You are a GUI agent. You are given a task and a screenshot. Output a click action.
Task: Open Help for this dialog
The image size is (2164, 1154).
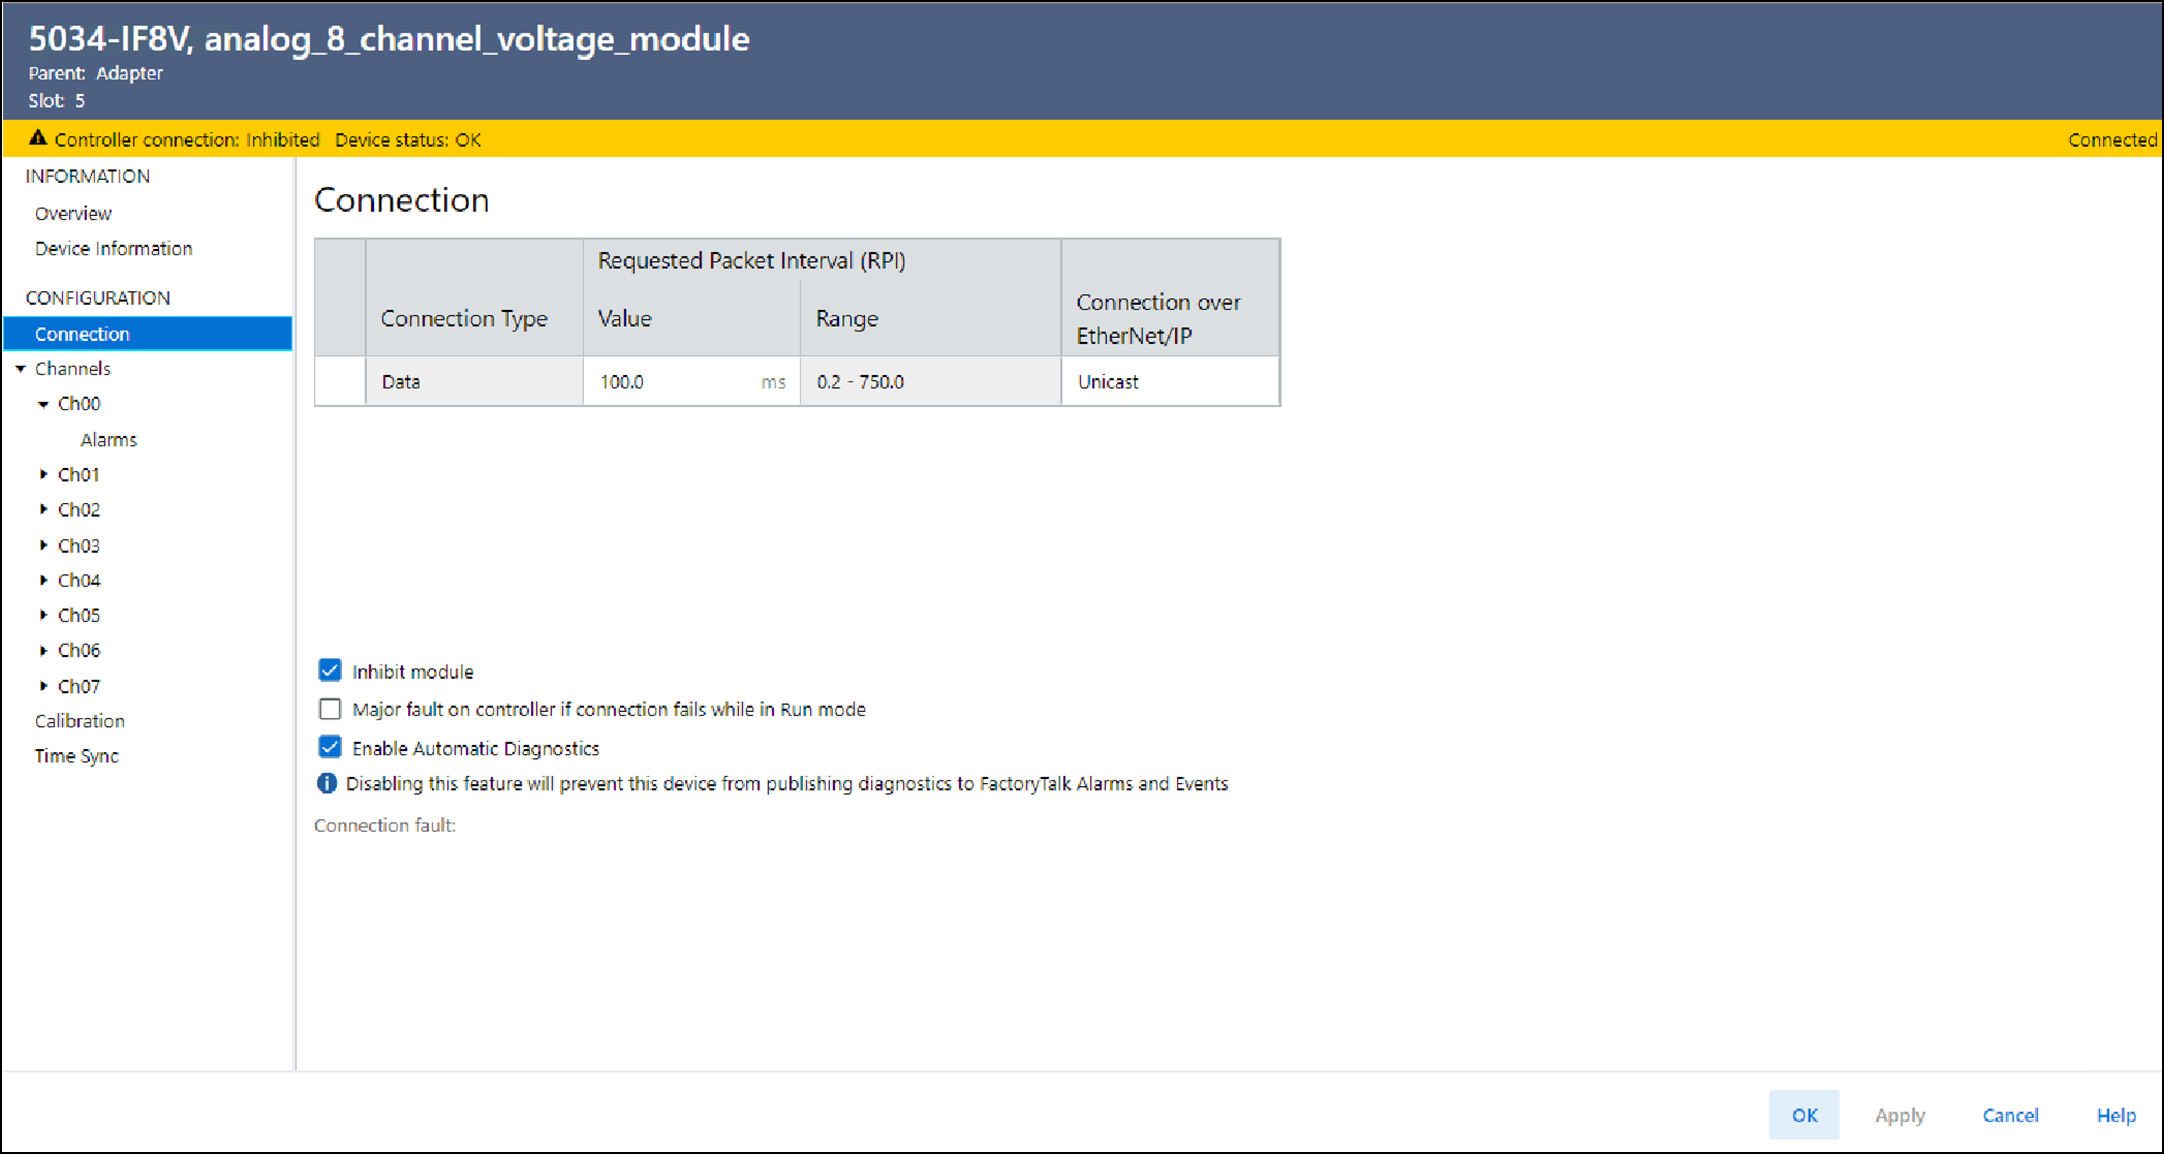[x=2116, y=1115]
